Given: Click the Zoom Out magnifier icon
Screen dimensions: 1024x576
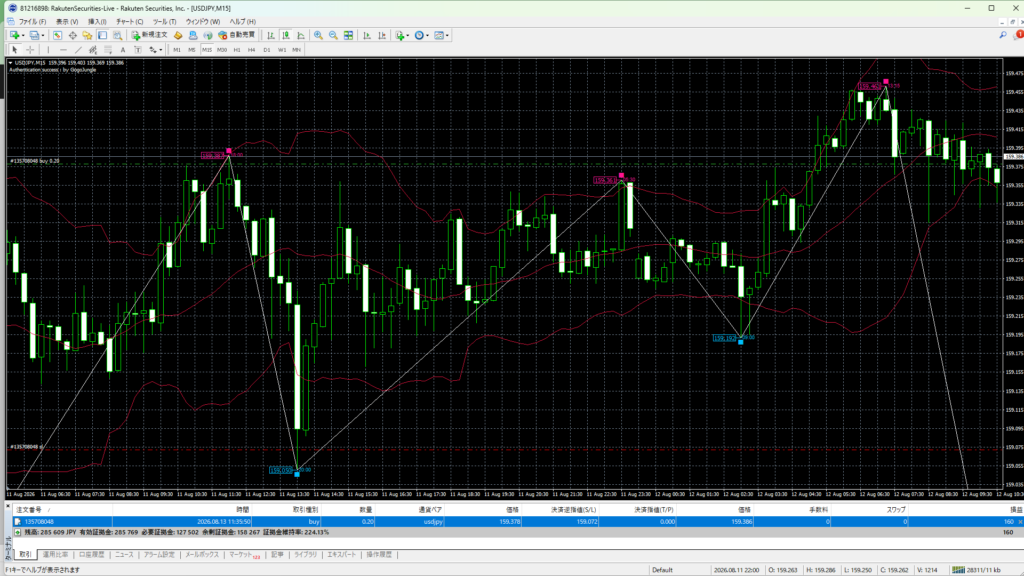Looking at the screenshot, I should [x=333, y=35].
